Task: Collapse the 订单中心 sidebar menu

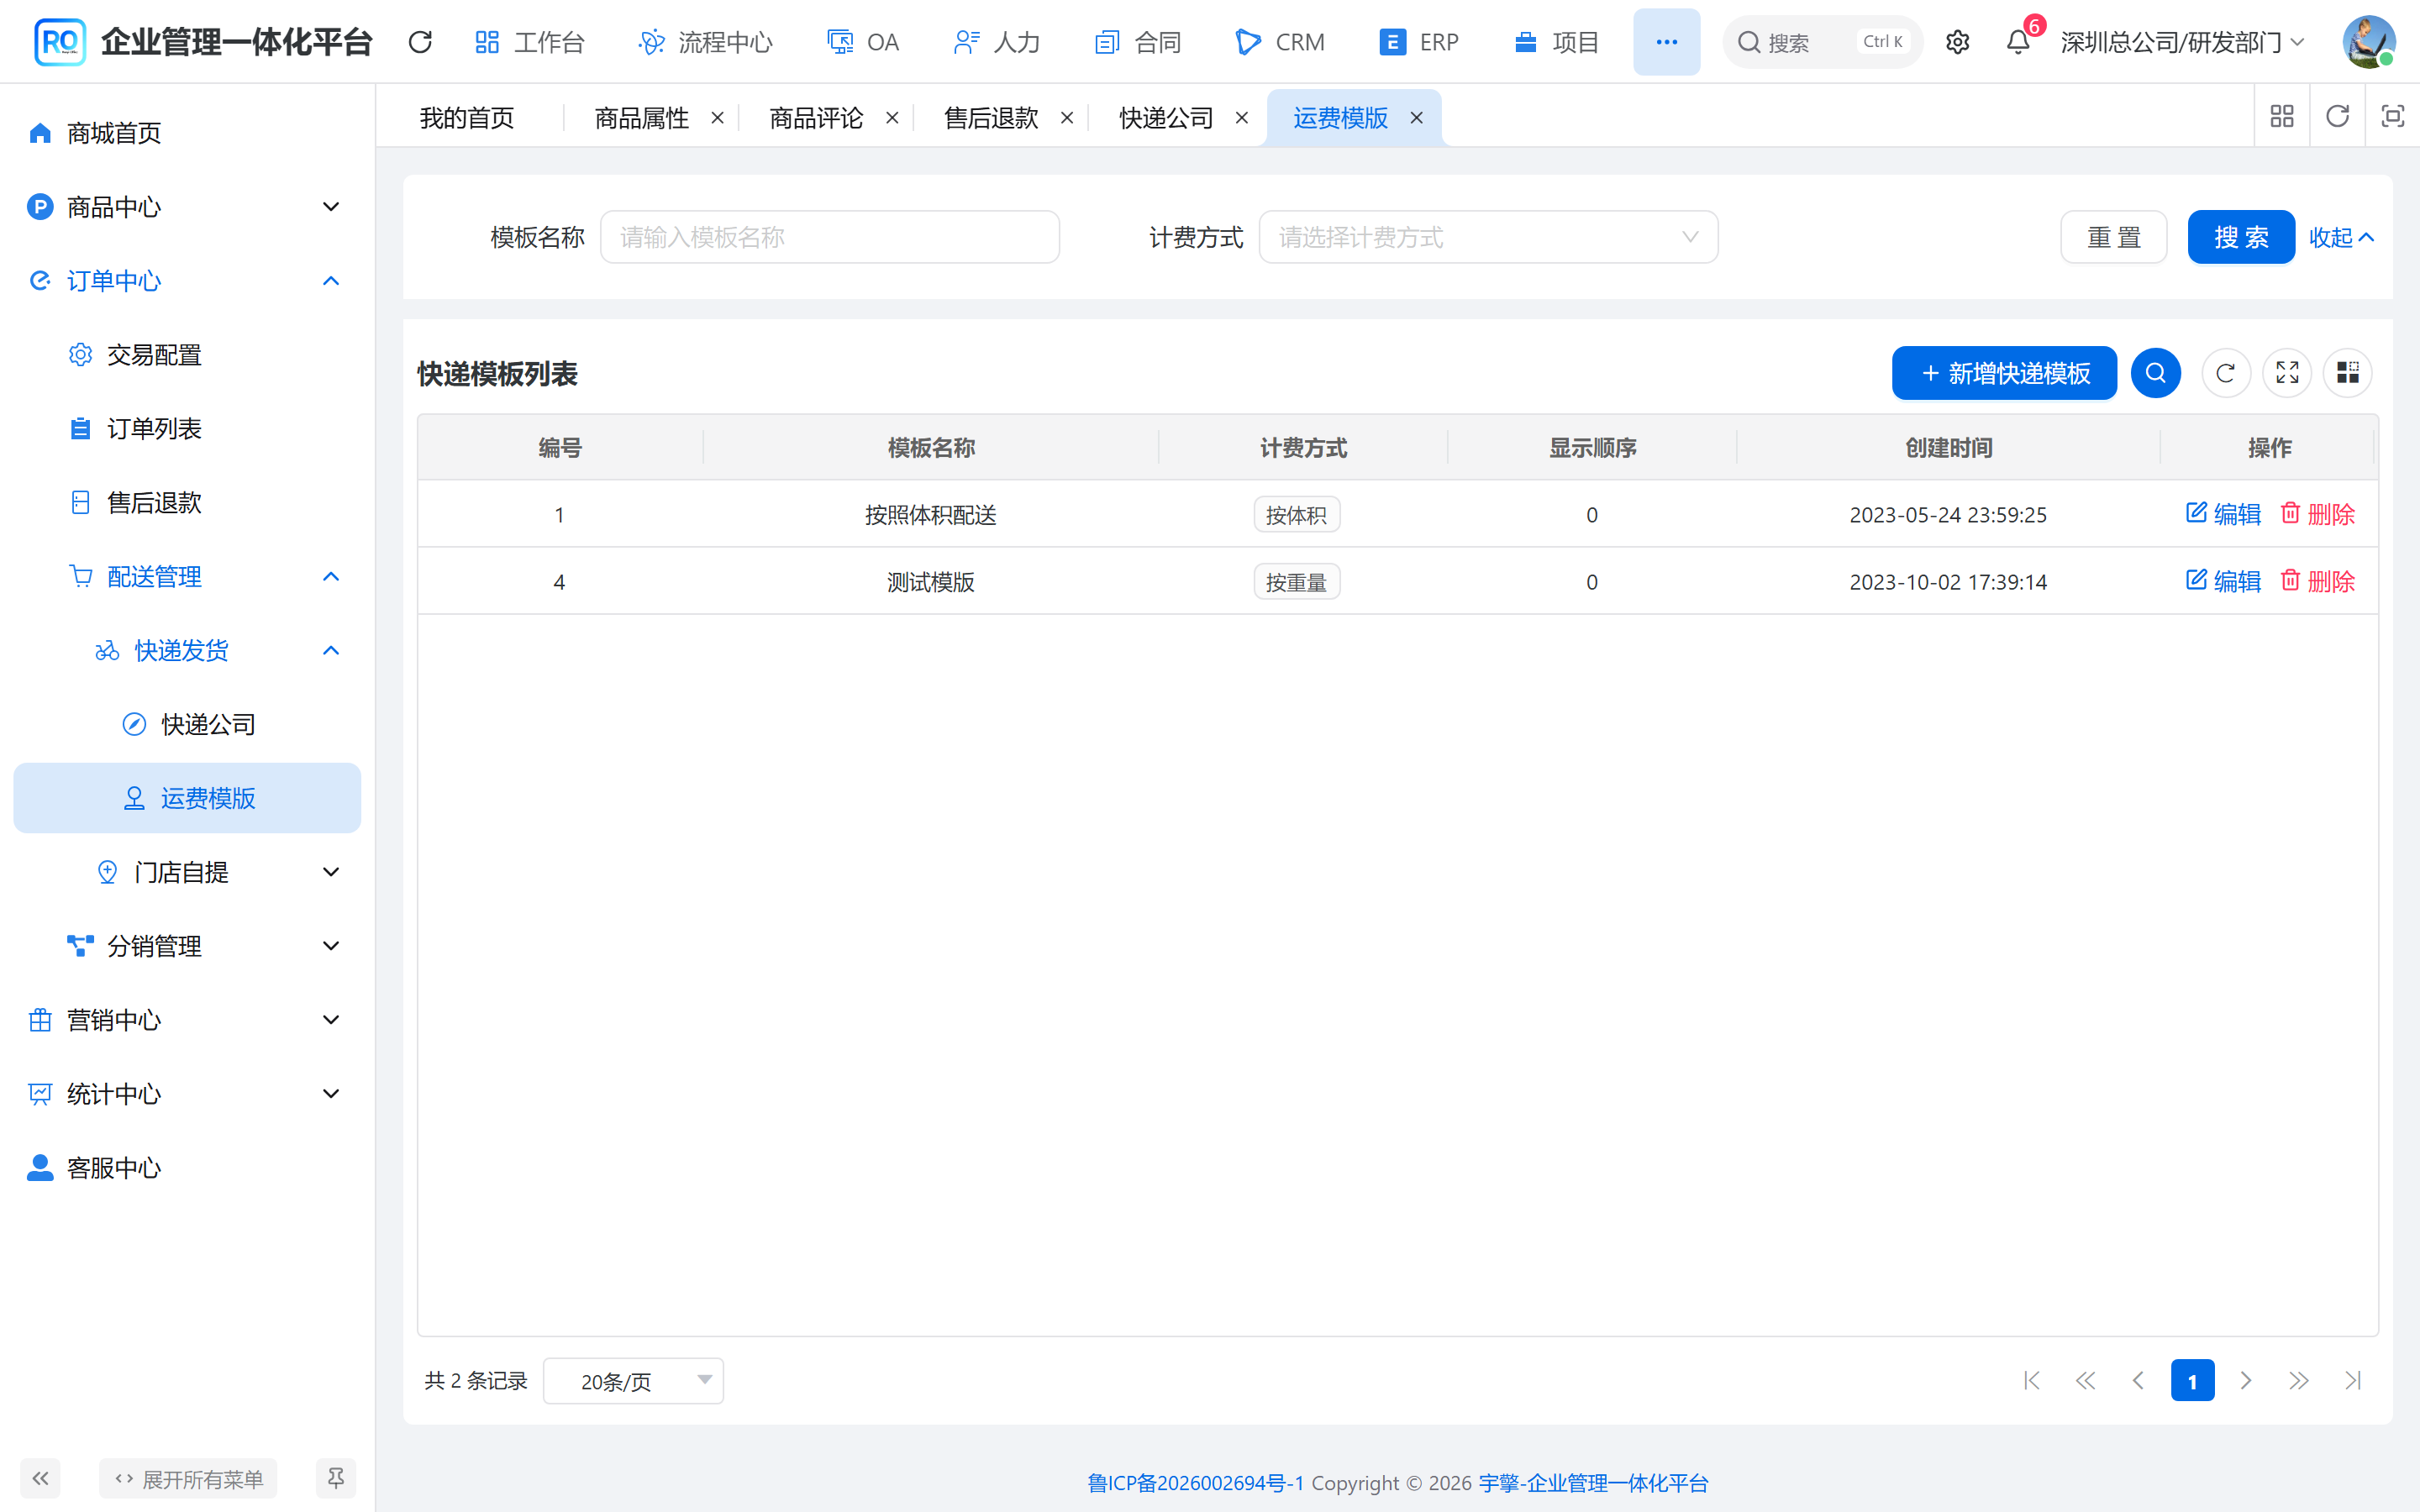Action: pyautogui.click(x=187, y=281)
